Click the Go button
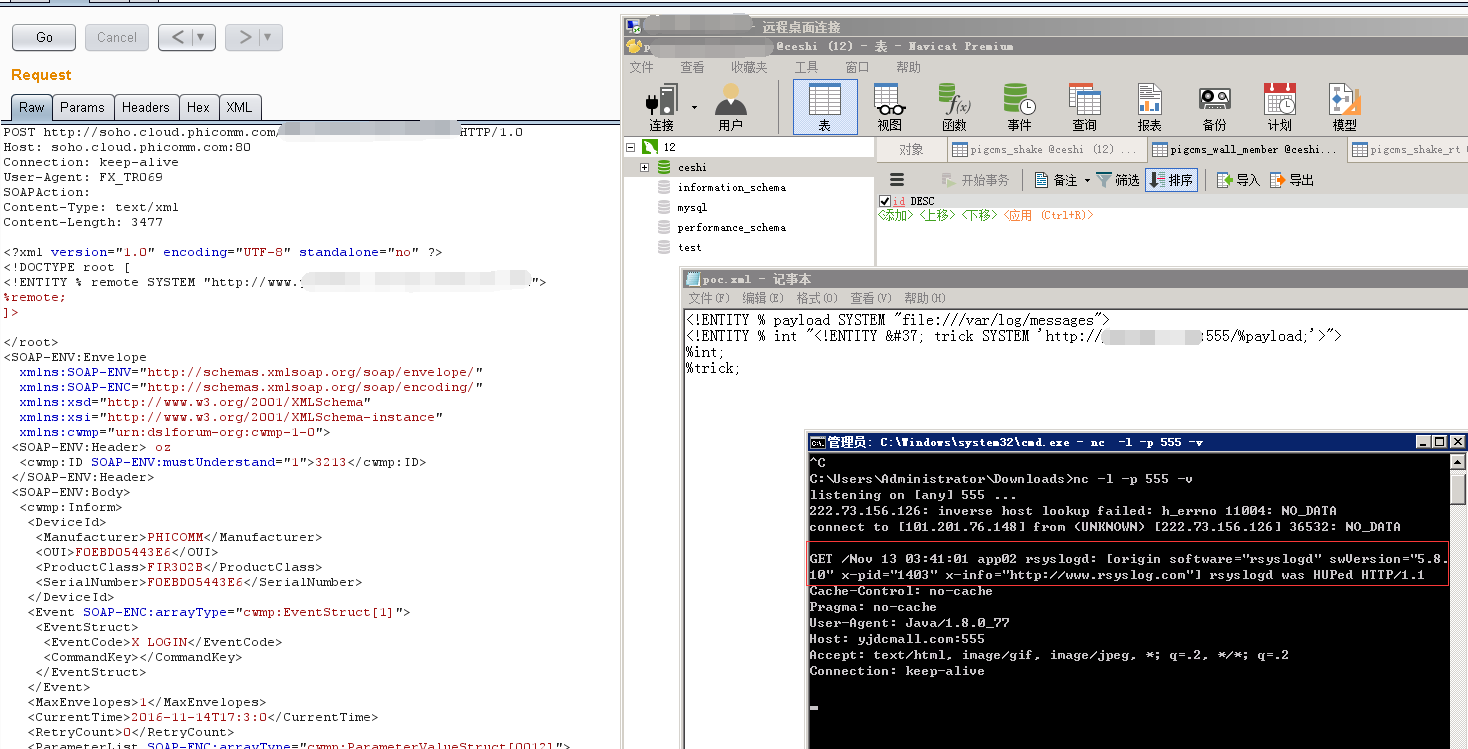Image resolution: width=1468 pixels, height=749 pixels. coord(44,38)
